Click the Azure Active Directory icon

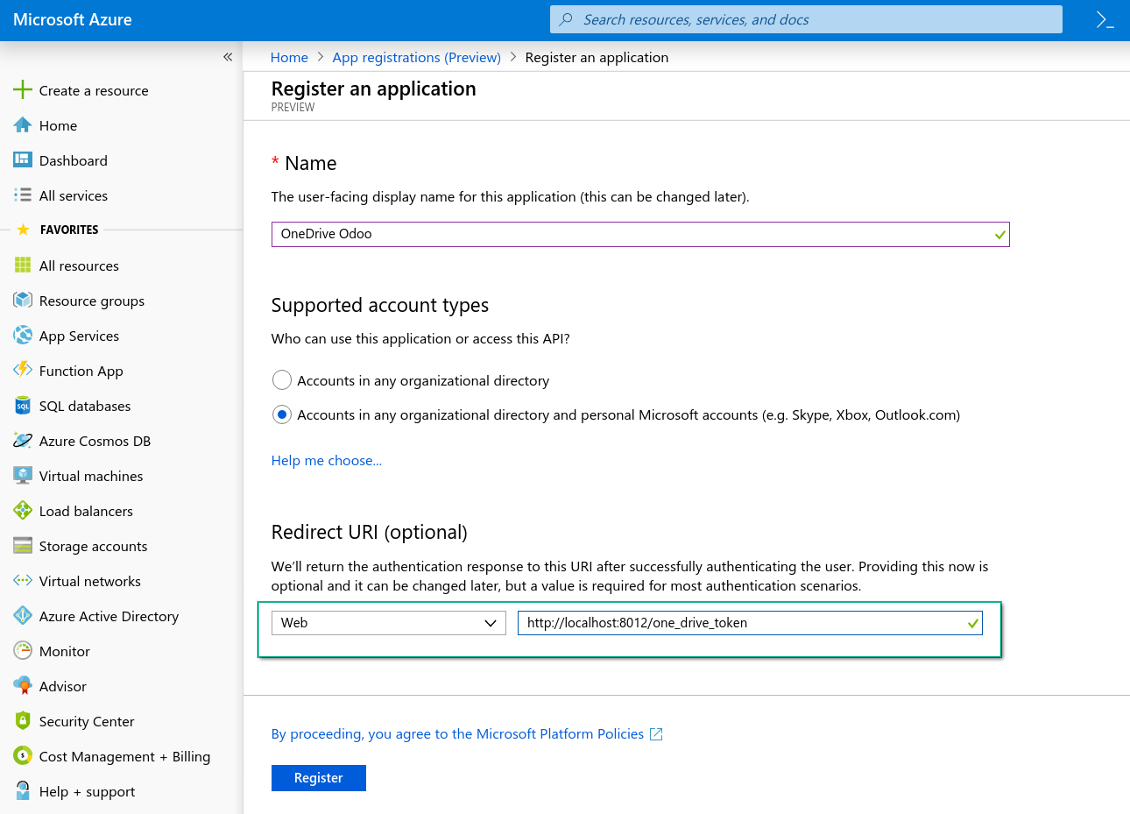click(22, 616)
